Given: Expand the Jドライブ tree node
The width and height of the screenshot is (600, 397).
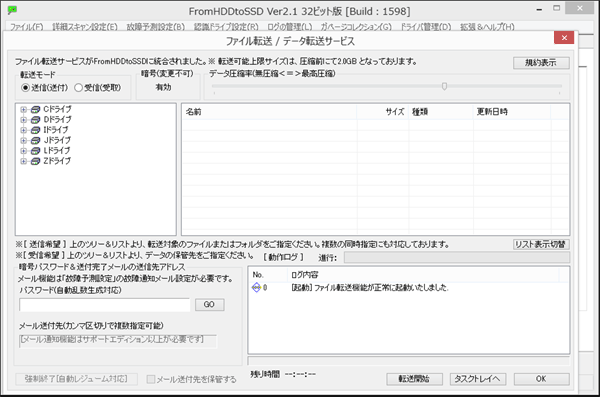Looking at the screenshot, I should [24, 141].
